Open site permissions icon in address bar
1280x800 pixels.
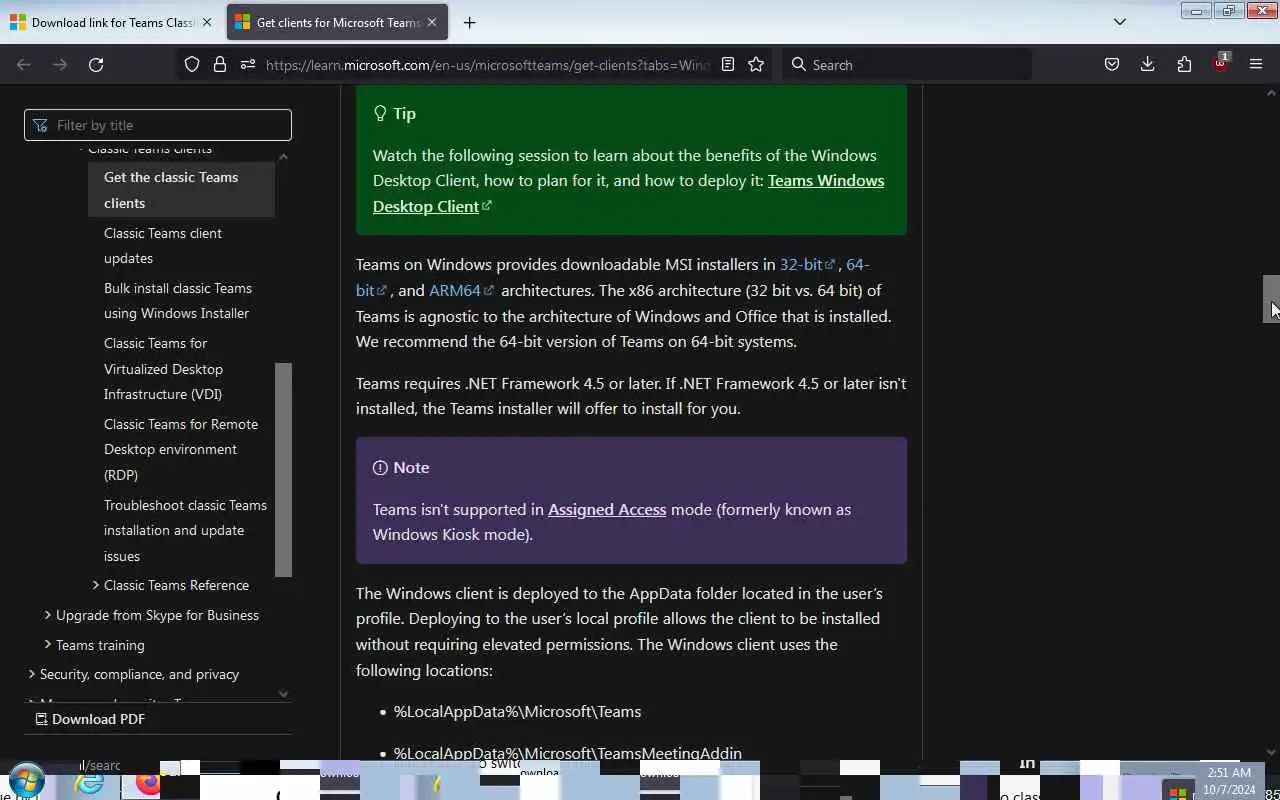click(x=248, y=64)
